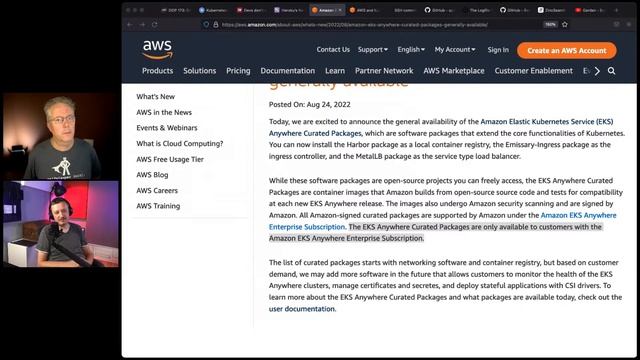640x360 pixels.
Task: Click the AWS logo
Action: pyautogui.click(x=158, y=50)
